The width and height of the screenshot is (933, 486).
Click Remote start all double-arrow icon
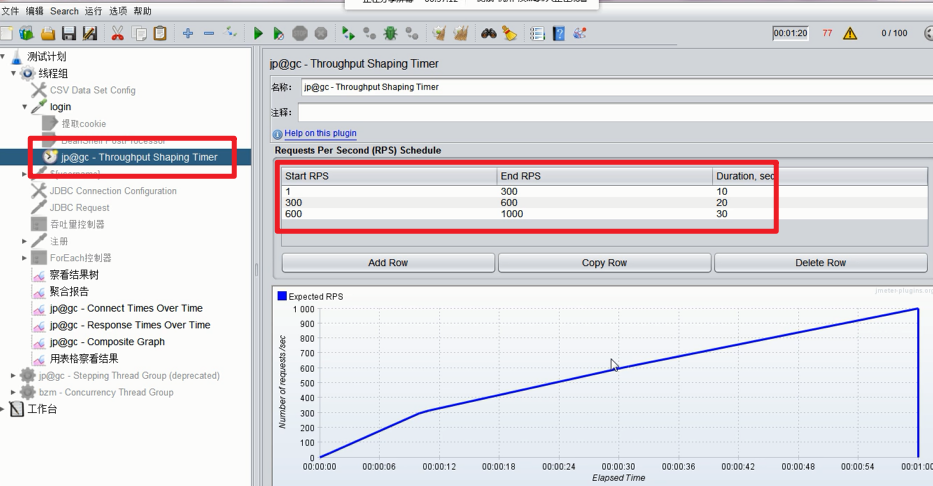pos(349,33)
